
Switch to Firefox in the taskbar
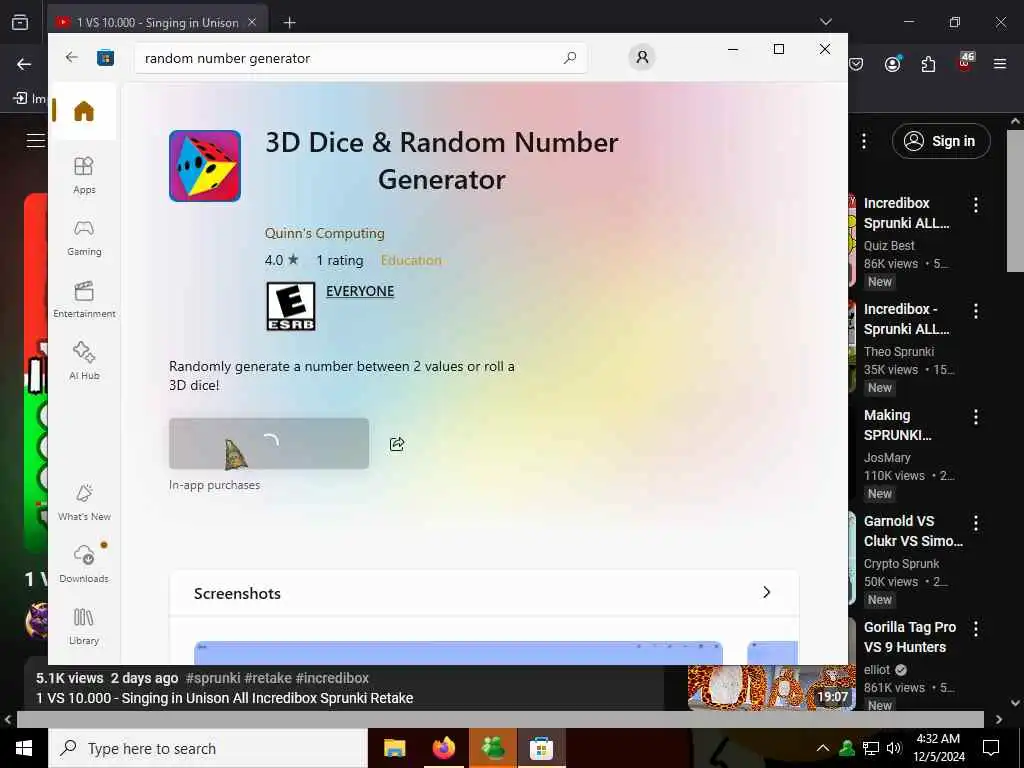[443, 748]
